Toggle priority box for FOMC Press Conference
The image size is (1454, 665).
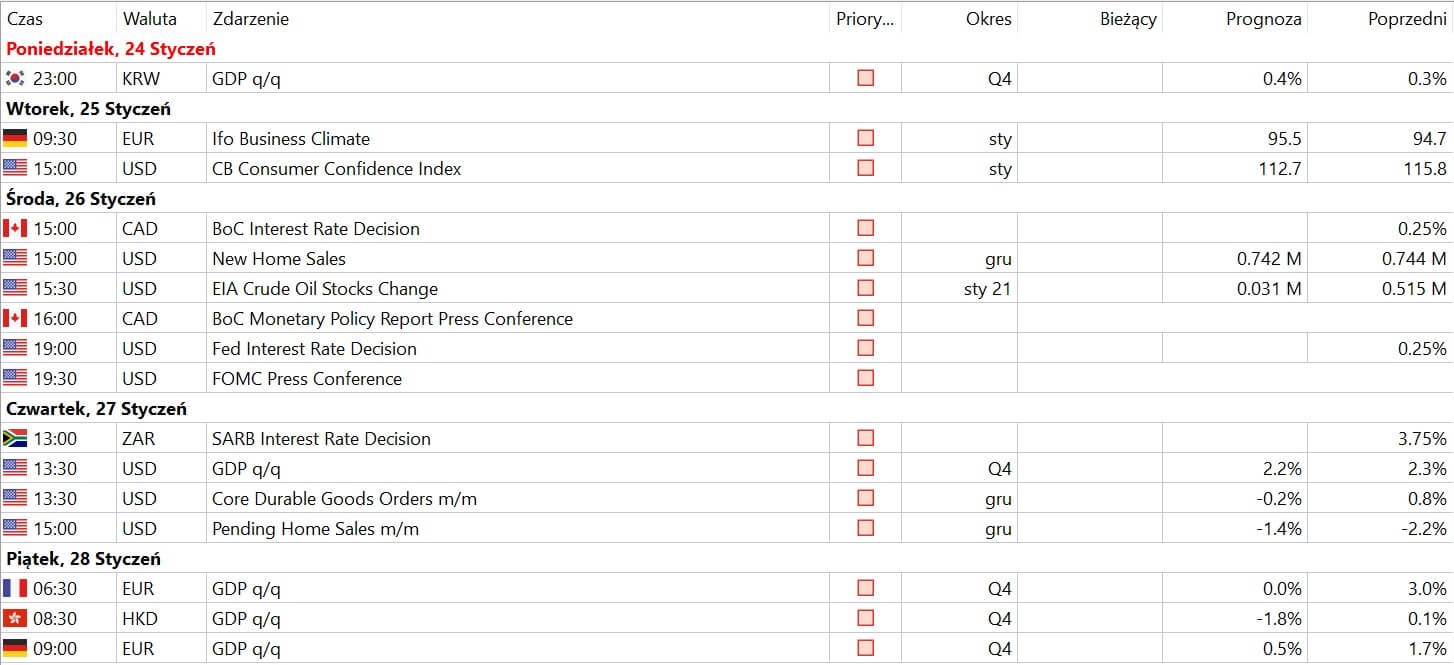click(866, 378)
